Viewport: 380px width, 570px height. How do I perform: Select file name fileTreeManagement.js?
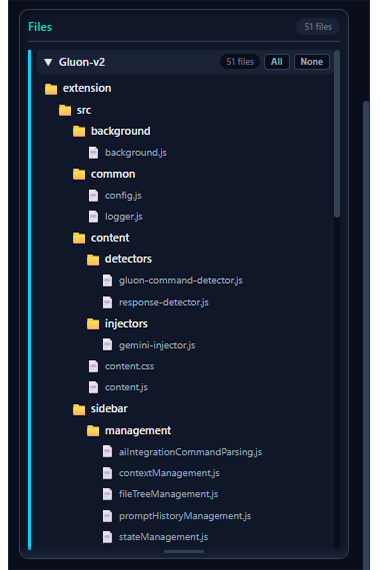(x=168, y=494)
